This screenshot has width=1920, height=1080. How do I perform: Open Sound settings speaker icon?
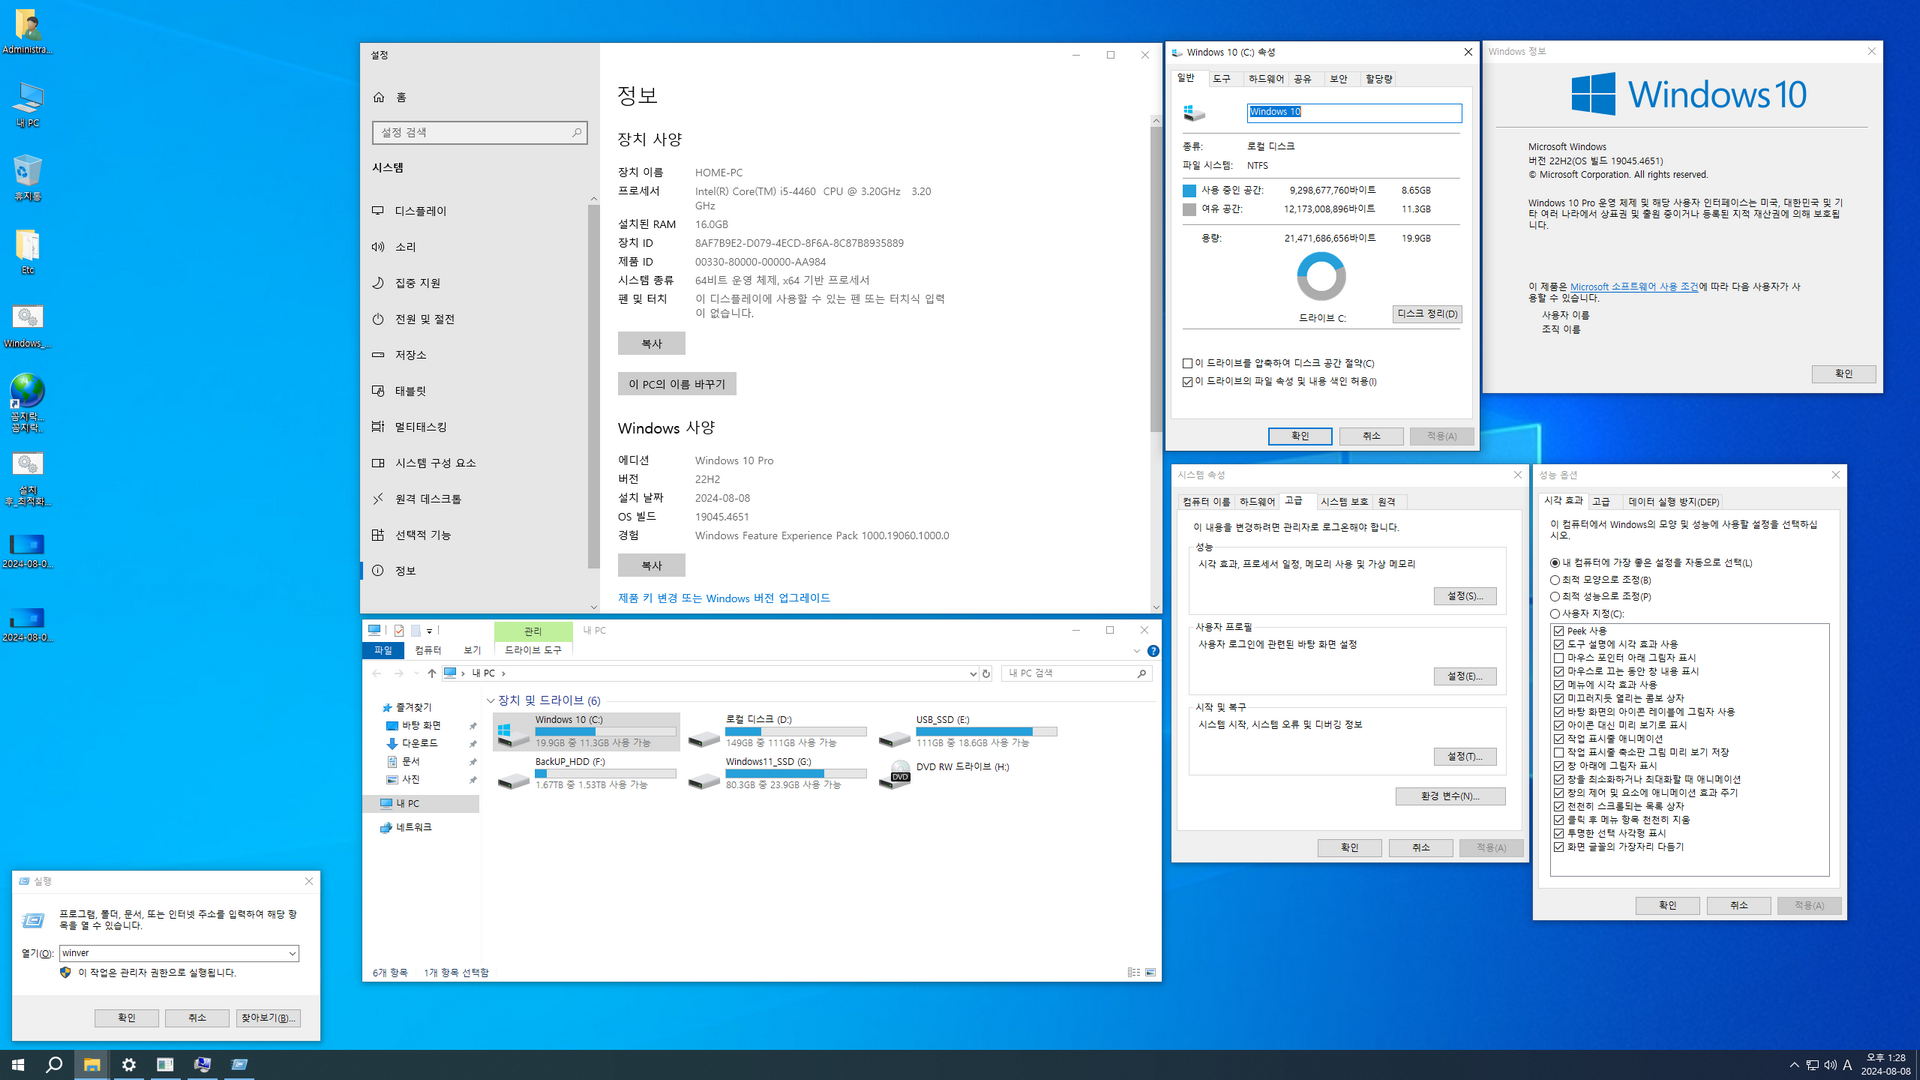click(x=378, y=247)
